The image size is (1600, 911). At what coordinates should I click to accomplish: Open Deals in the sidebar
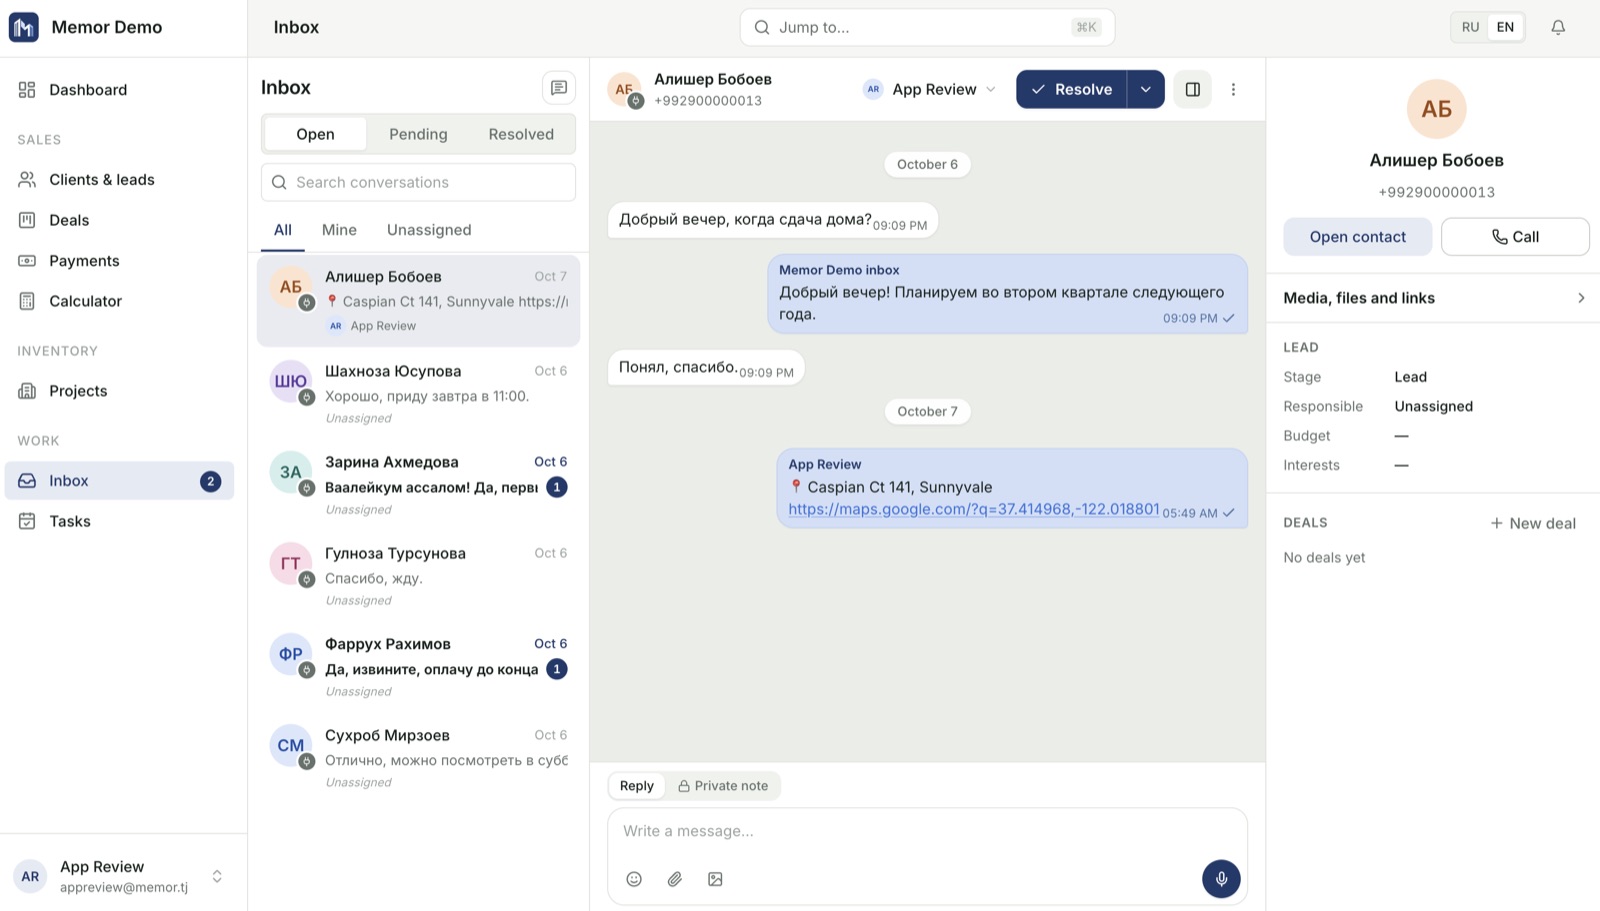[x=119, y=220]
